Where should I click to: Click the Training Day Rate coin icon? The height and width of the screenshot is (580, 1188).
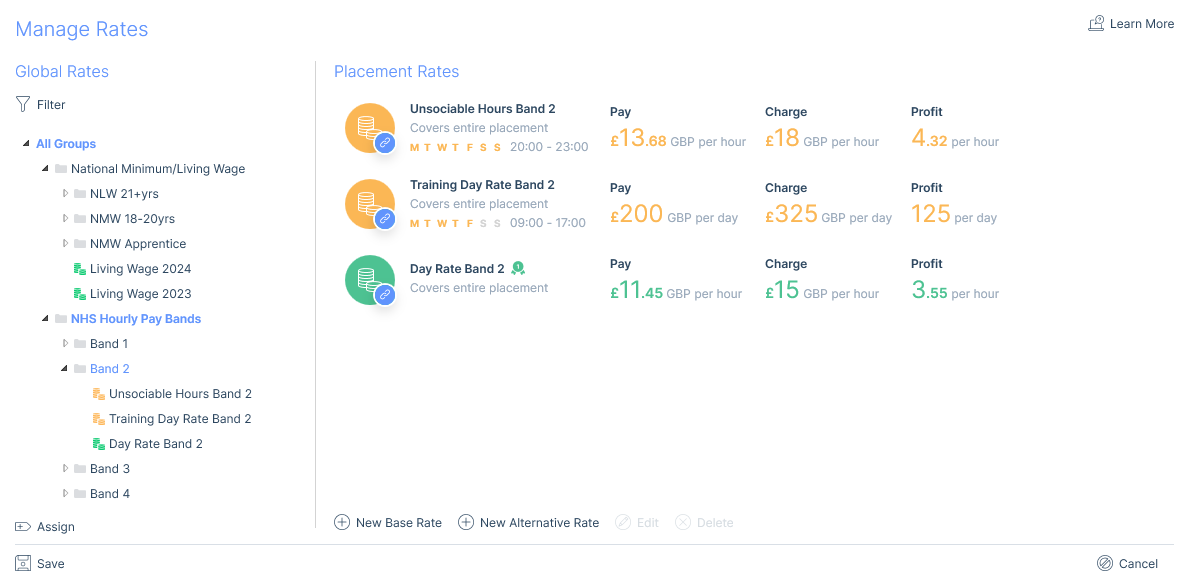point(369,203)
